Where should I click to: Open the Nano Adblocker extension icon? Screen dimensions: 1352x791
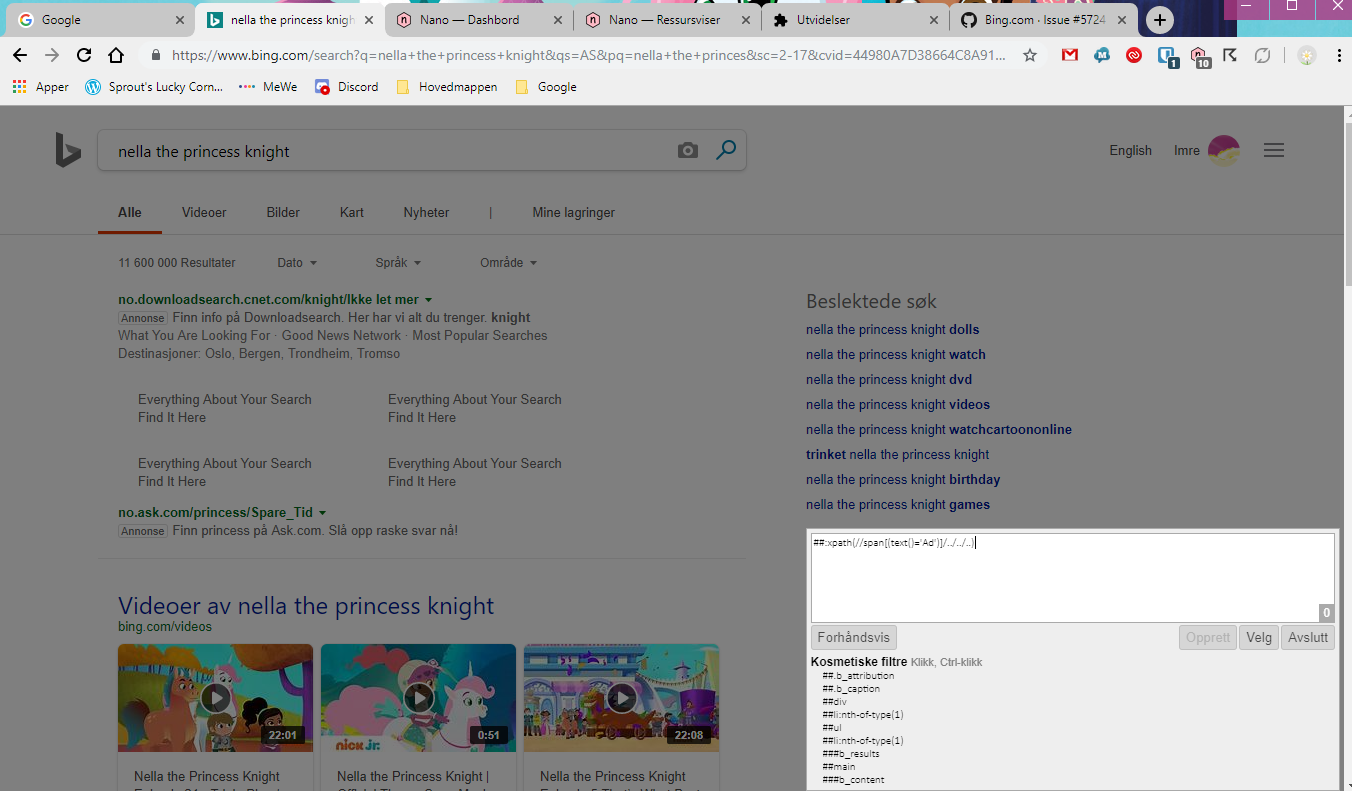pyautogui.click(x=1199, y=57)
